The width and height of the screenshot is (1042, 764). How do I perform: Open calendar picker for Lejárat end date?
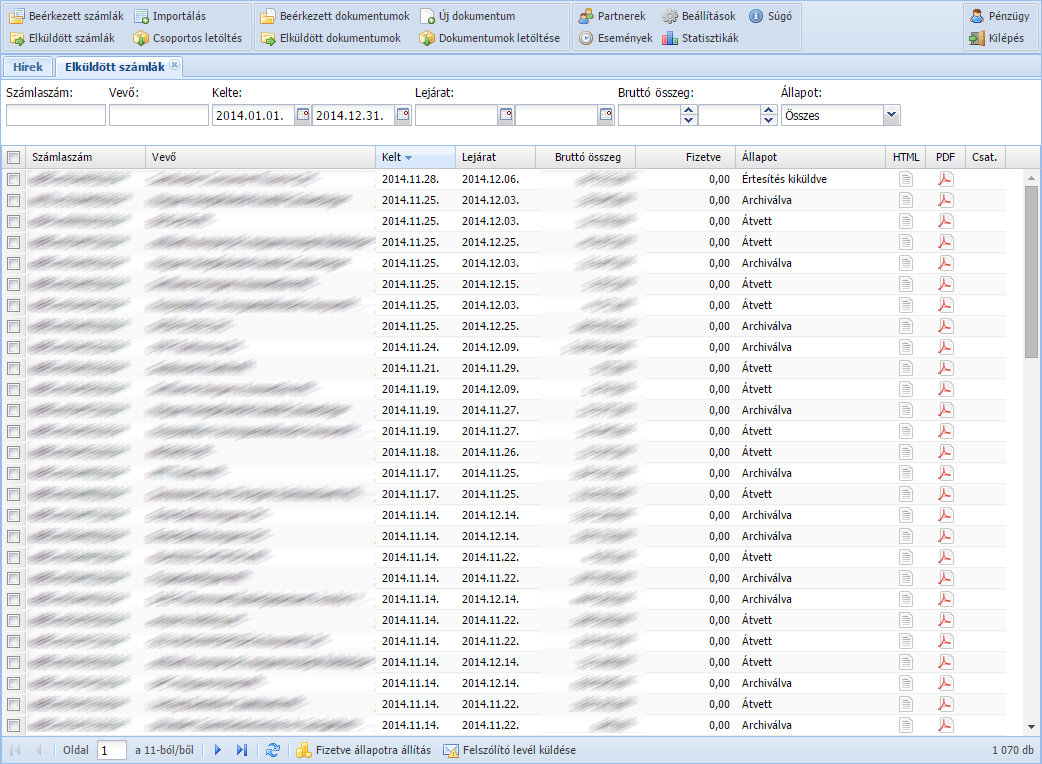pyautogui.click(x=606, y=115)
